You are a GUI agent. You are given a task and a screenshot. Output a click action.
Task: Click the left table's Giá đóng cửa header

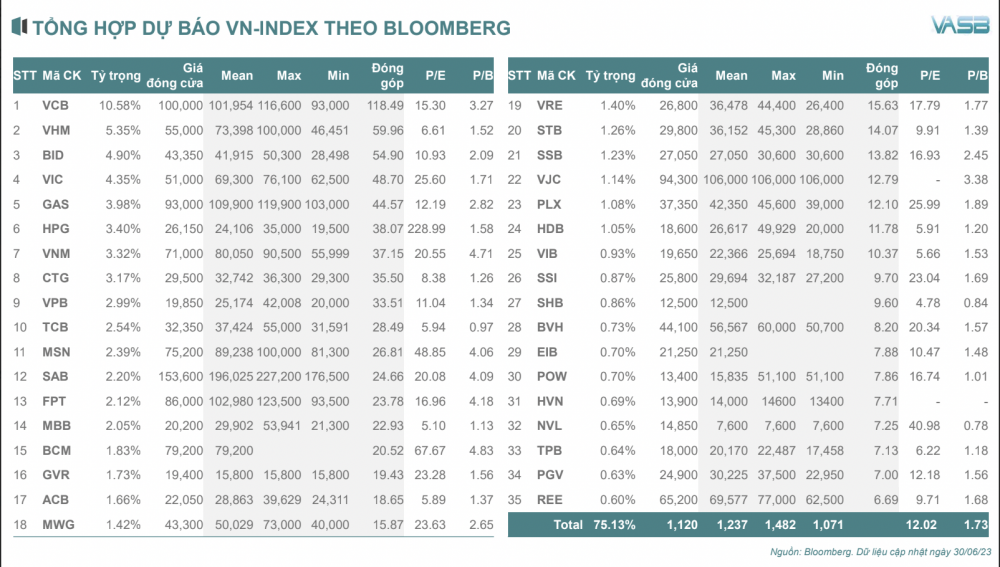pos(175,75)
